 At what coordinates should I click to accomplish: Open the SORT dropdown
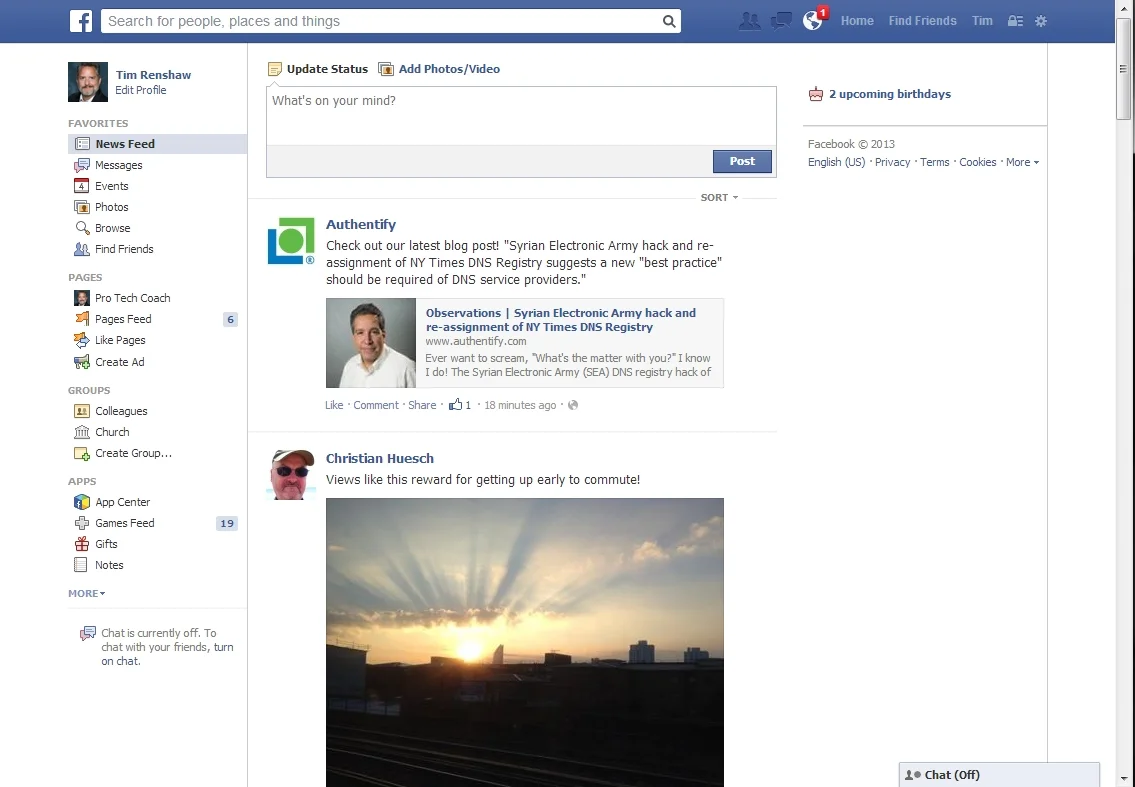pyautogui.click(x=719, y=198)
